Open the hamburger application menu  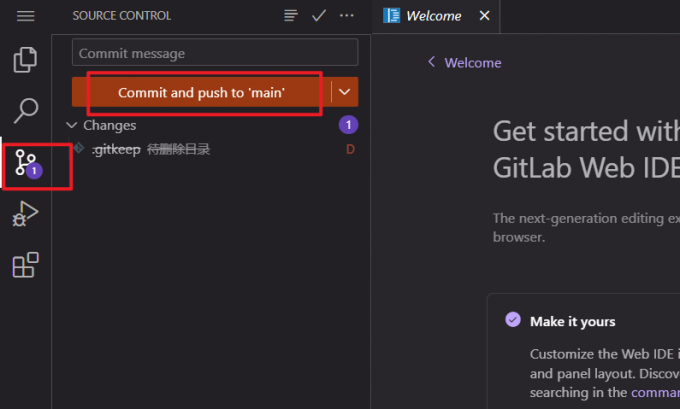point(26,16)
